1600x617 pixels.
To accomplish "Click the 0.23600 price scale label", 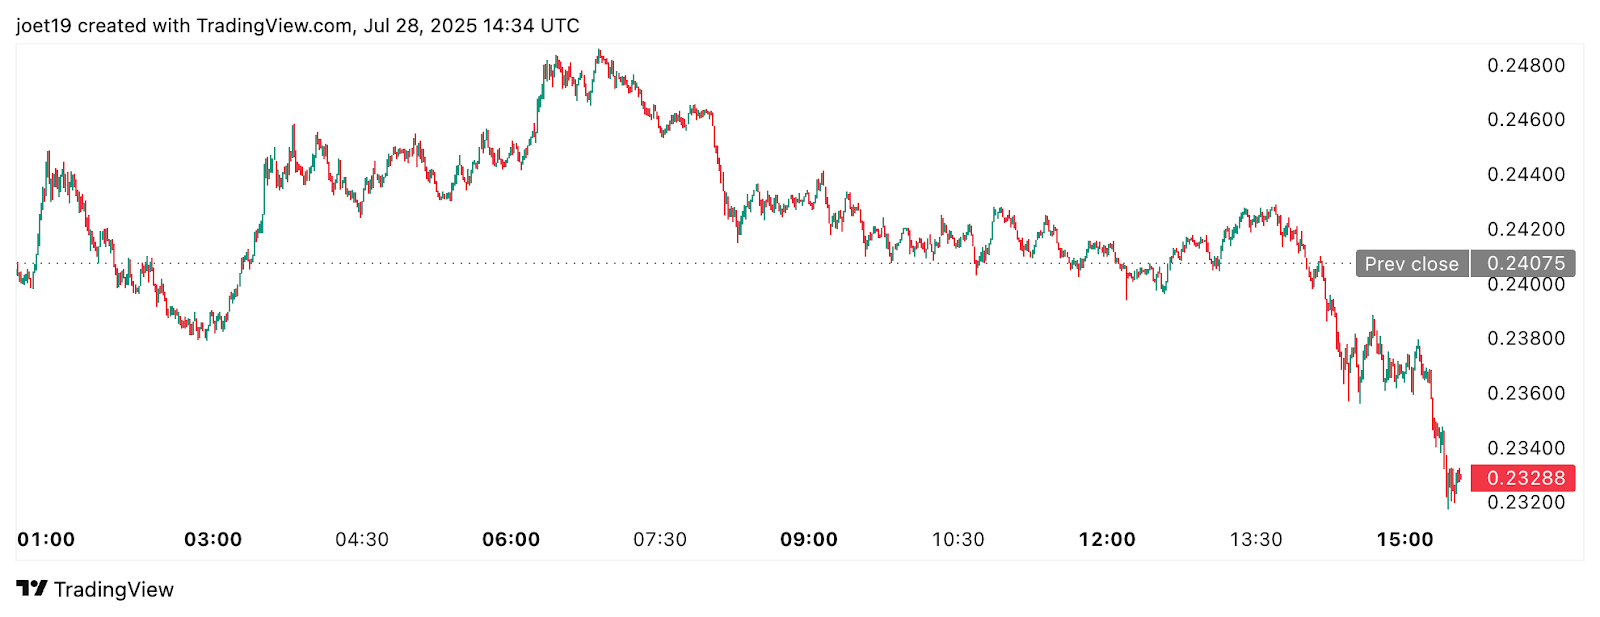I will click(x=1526, y=393).
